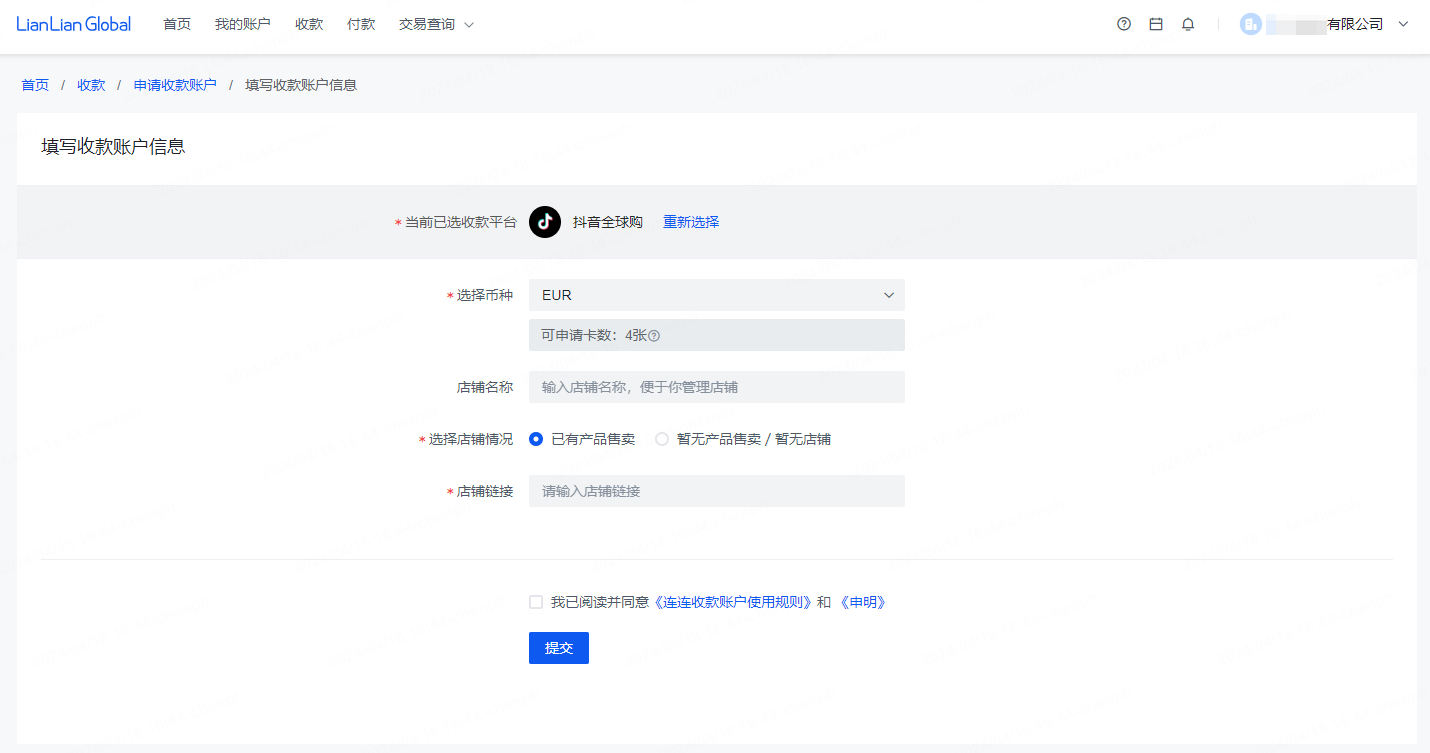Click the 申请收款账户 breadcrumb link
Screen dimensions: 1430x753
[175, 85]
